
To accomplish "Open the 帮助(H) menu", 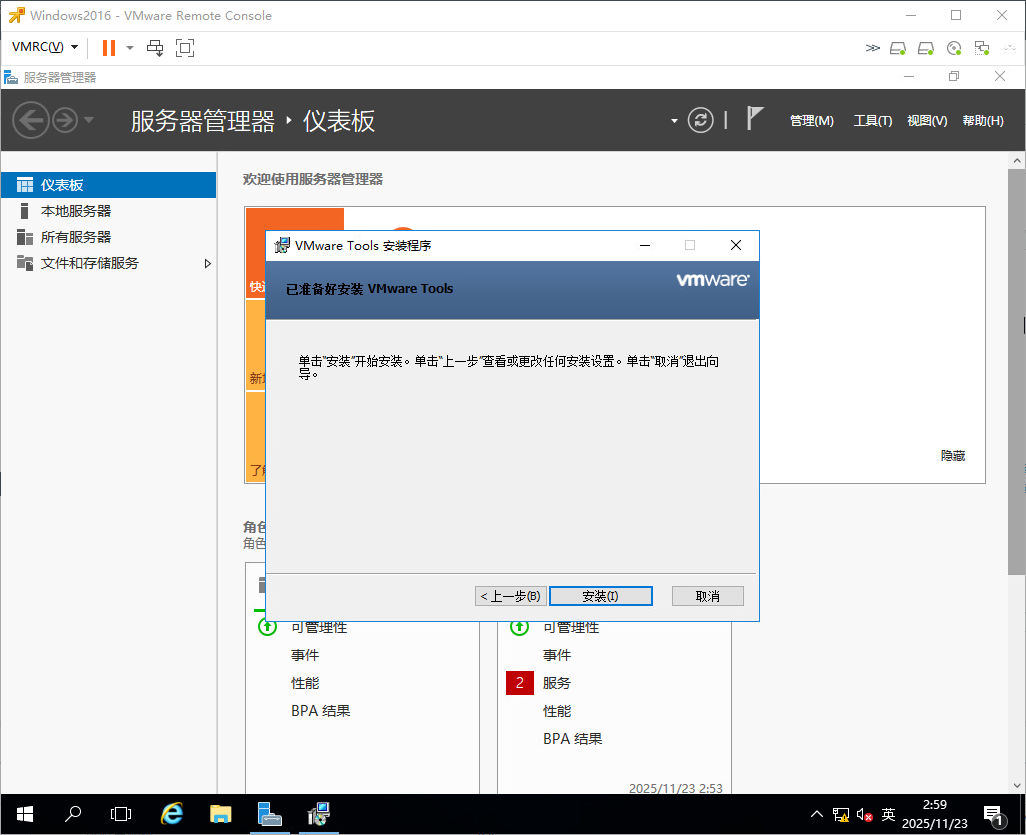I will point(983,120).
